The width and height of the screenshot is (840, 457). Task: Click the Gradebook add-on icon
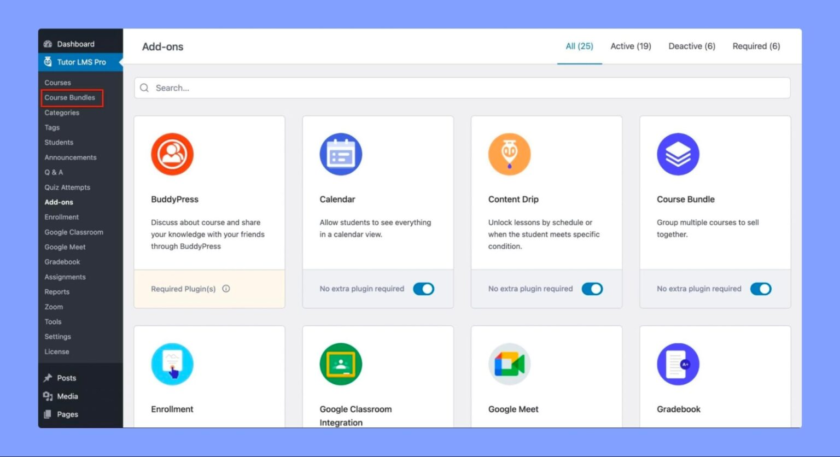click(x=678, y=364)
